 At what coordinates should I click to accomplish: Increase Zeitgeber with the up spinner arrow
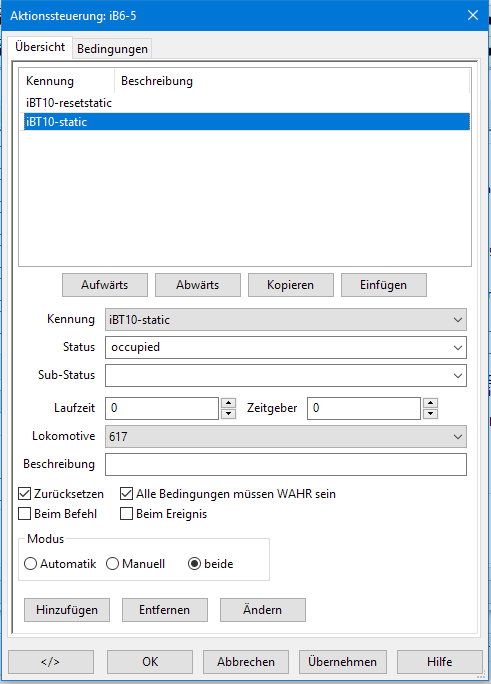[x=430, y=403]
